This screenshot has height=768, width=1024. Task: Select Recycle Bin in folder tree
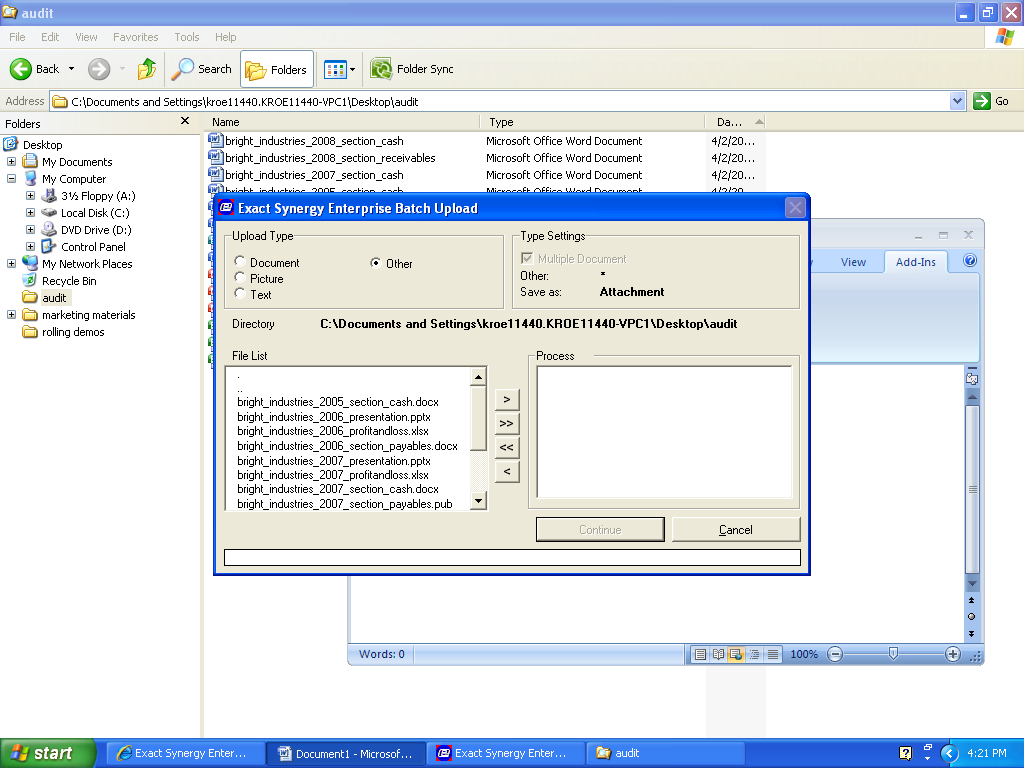pyautogui.click(x=69, y=281)
